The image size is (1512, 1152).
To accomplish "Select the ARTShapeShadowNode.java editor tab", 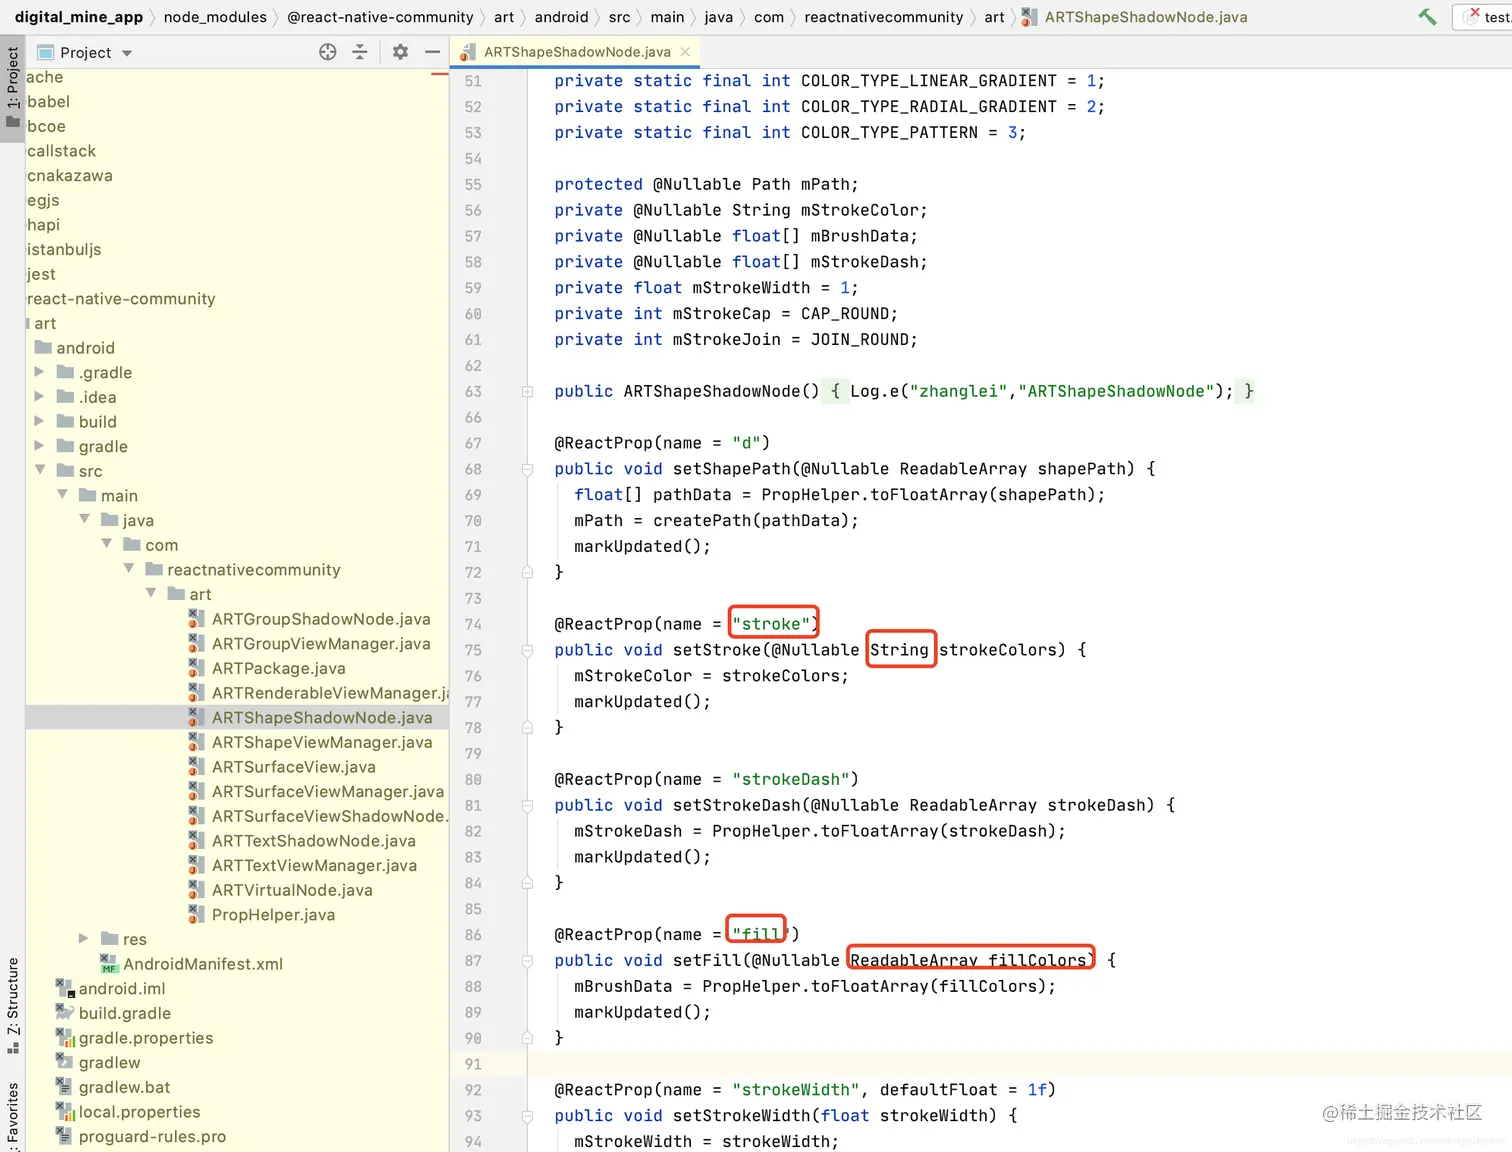I will (575, 52).
